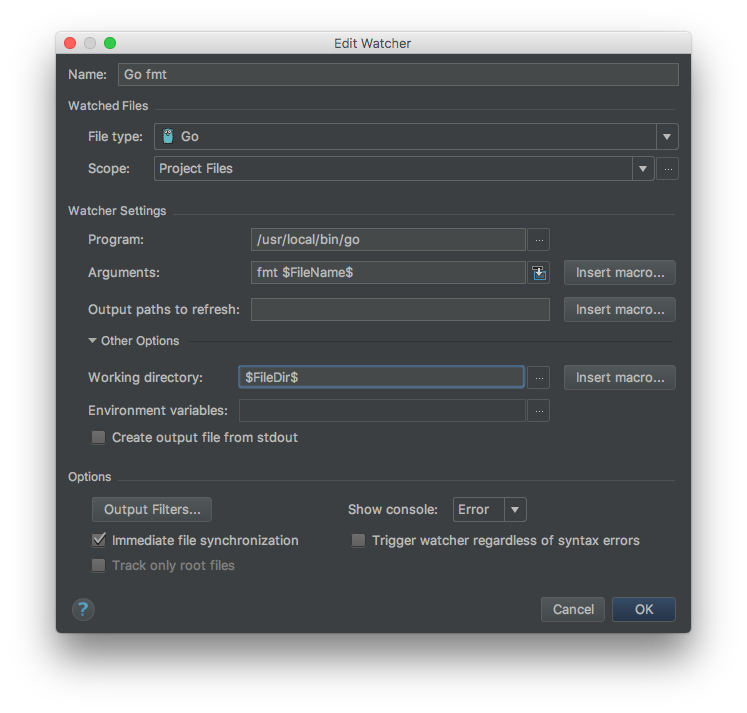Browse working directory with ellipsis button
This screenshot has height=713, width=747.
539,378
